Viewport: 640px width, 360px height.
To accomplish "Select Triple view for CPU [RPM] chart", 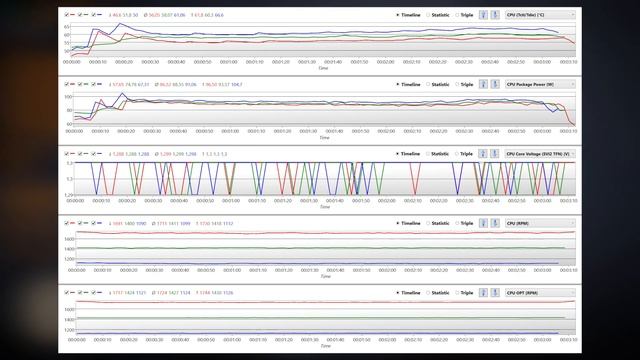I will pyautogui.click(x=464, y=223).
